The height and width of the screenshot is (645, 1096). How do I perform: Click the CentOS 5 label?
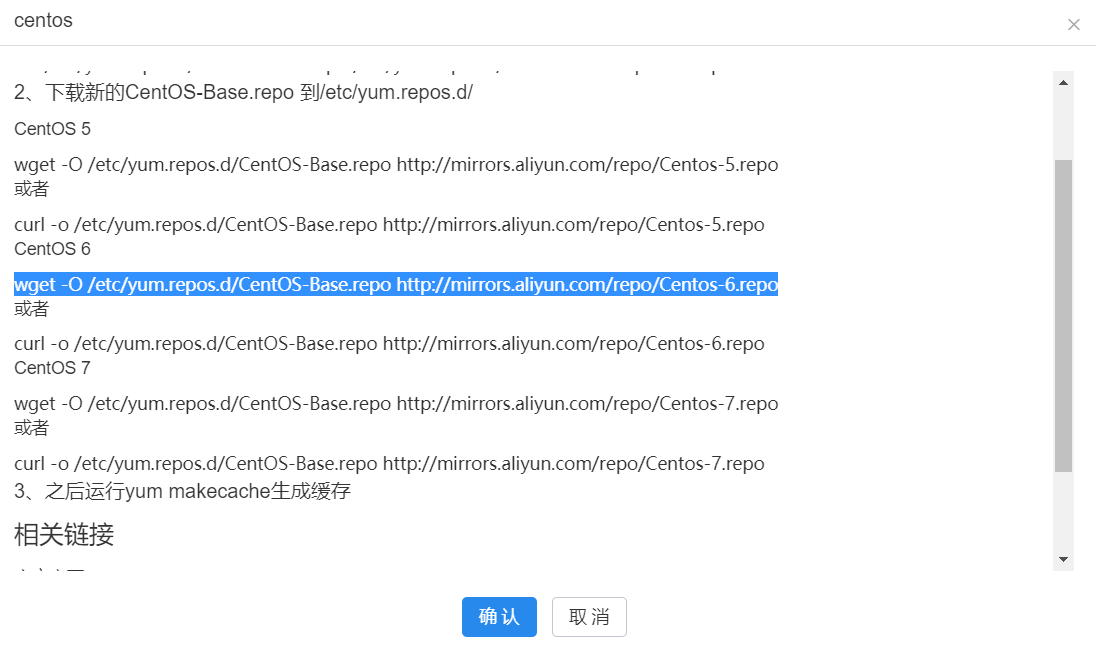tap(53, 129)
